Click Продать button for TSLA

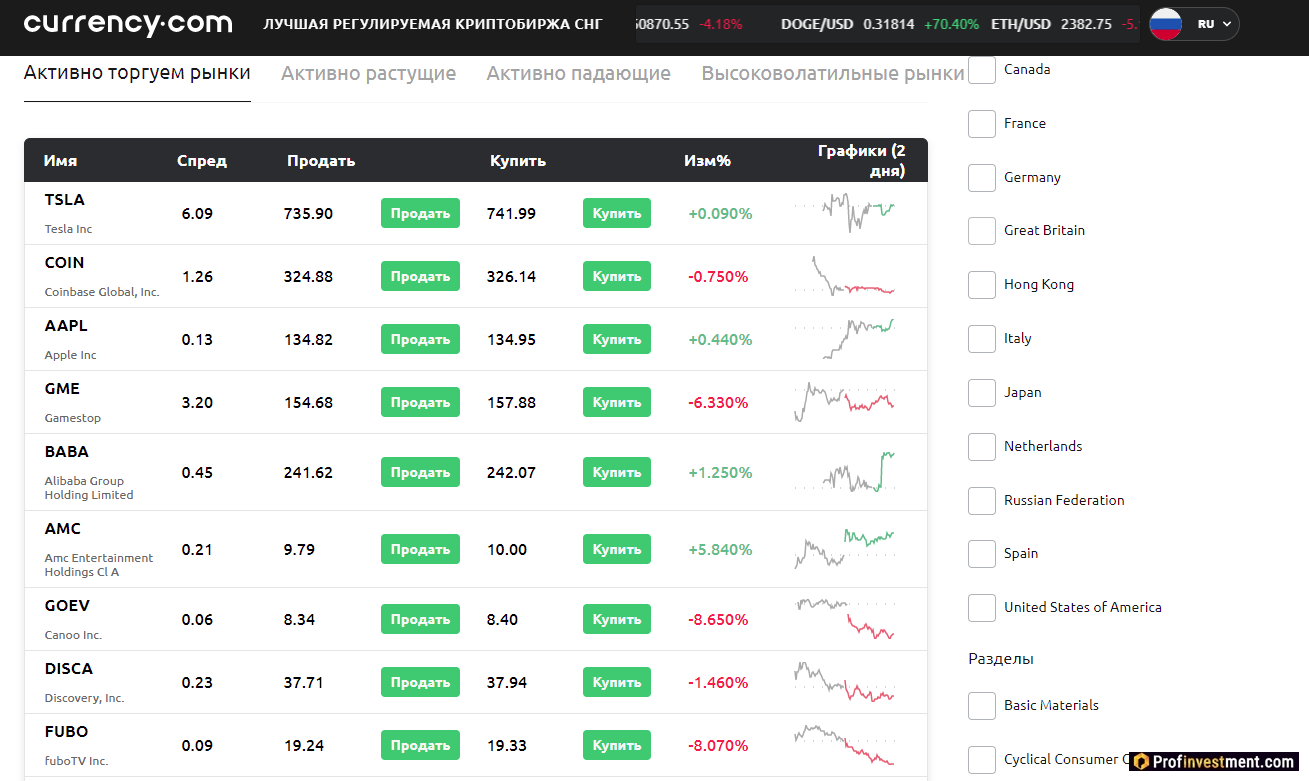pyautogui.click(x=420, y=213)
